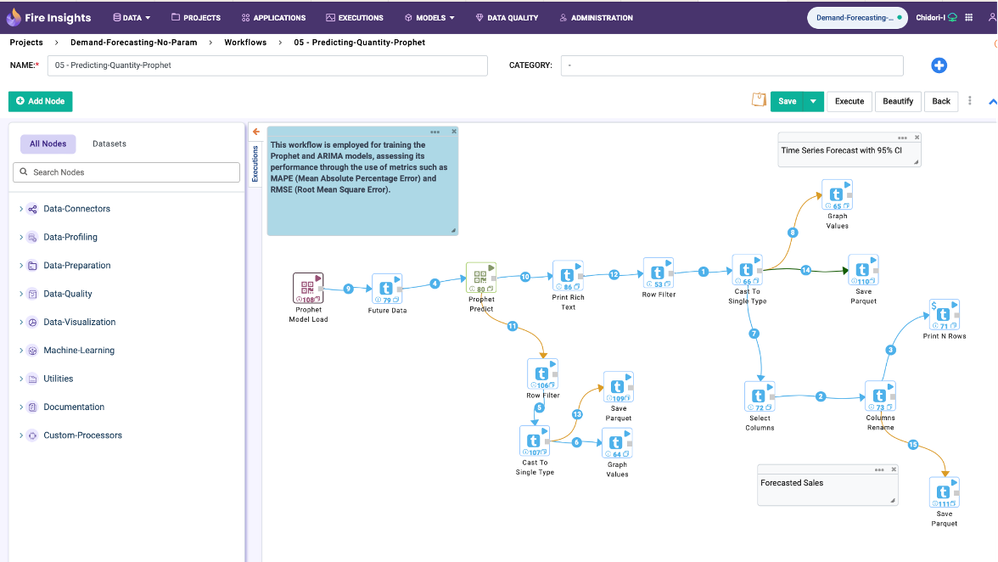998x562 pixels.
Task: Open the Models menu in top bar
Action: point(430,18)
